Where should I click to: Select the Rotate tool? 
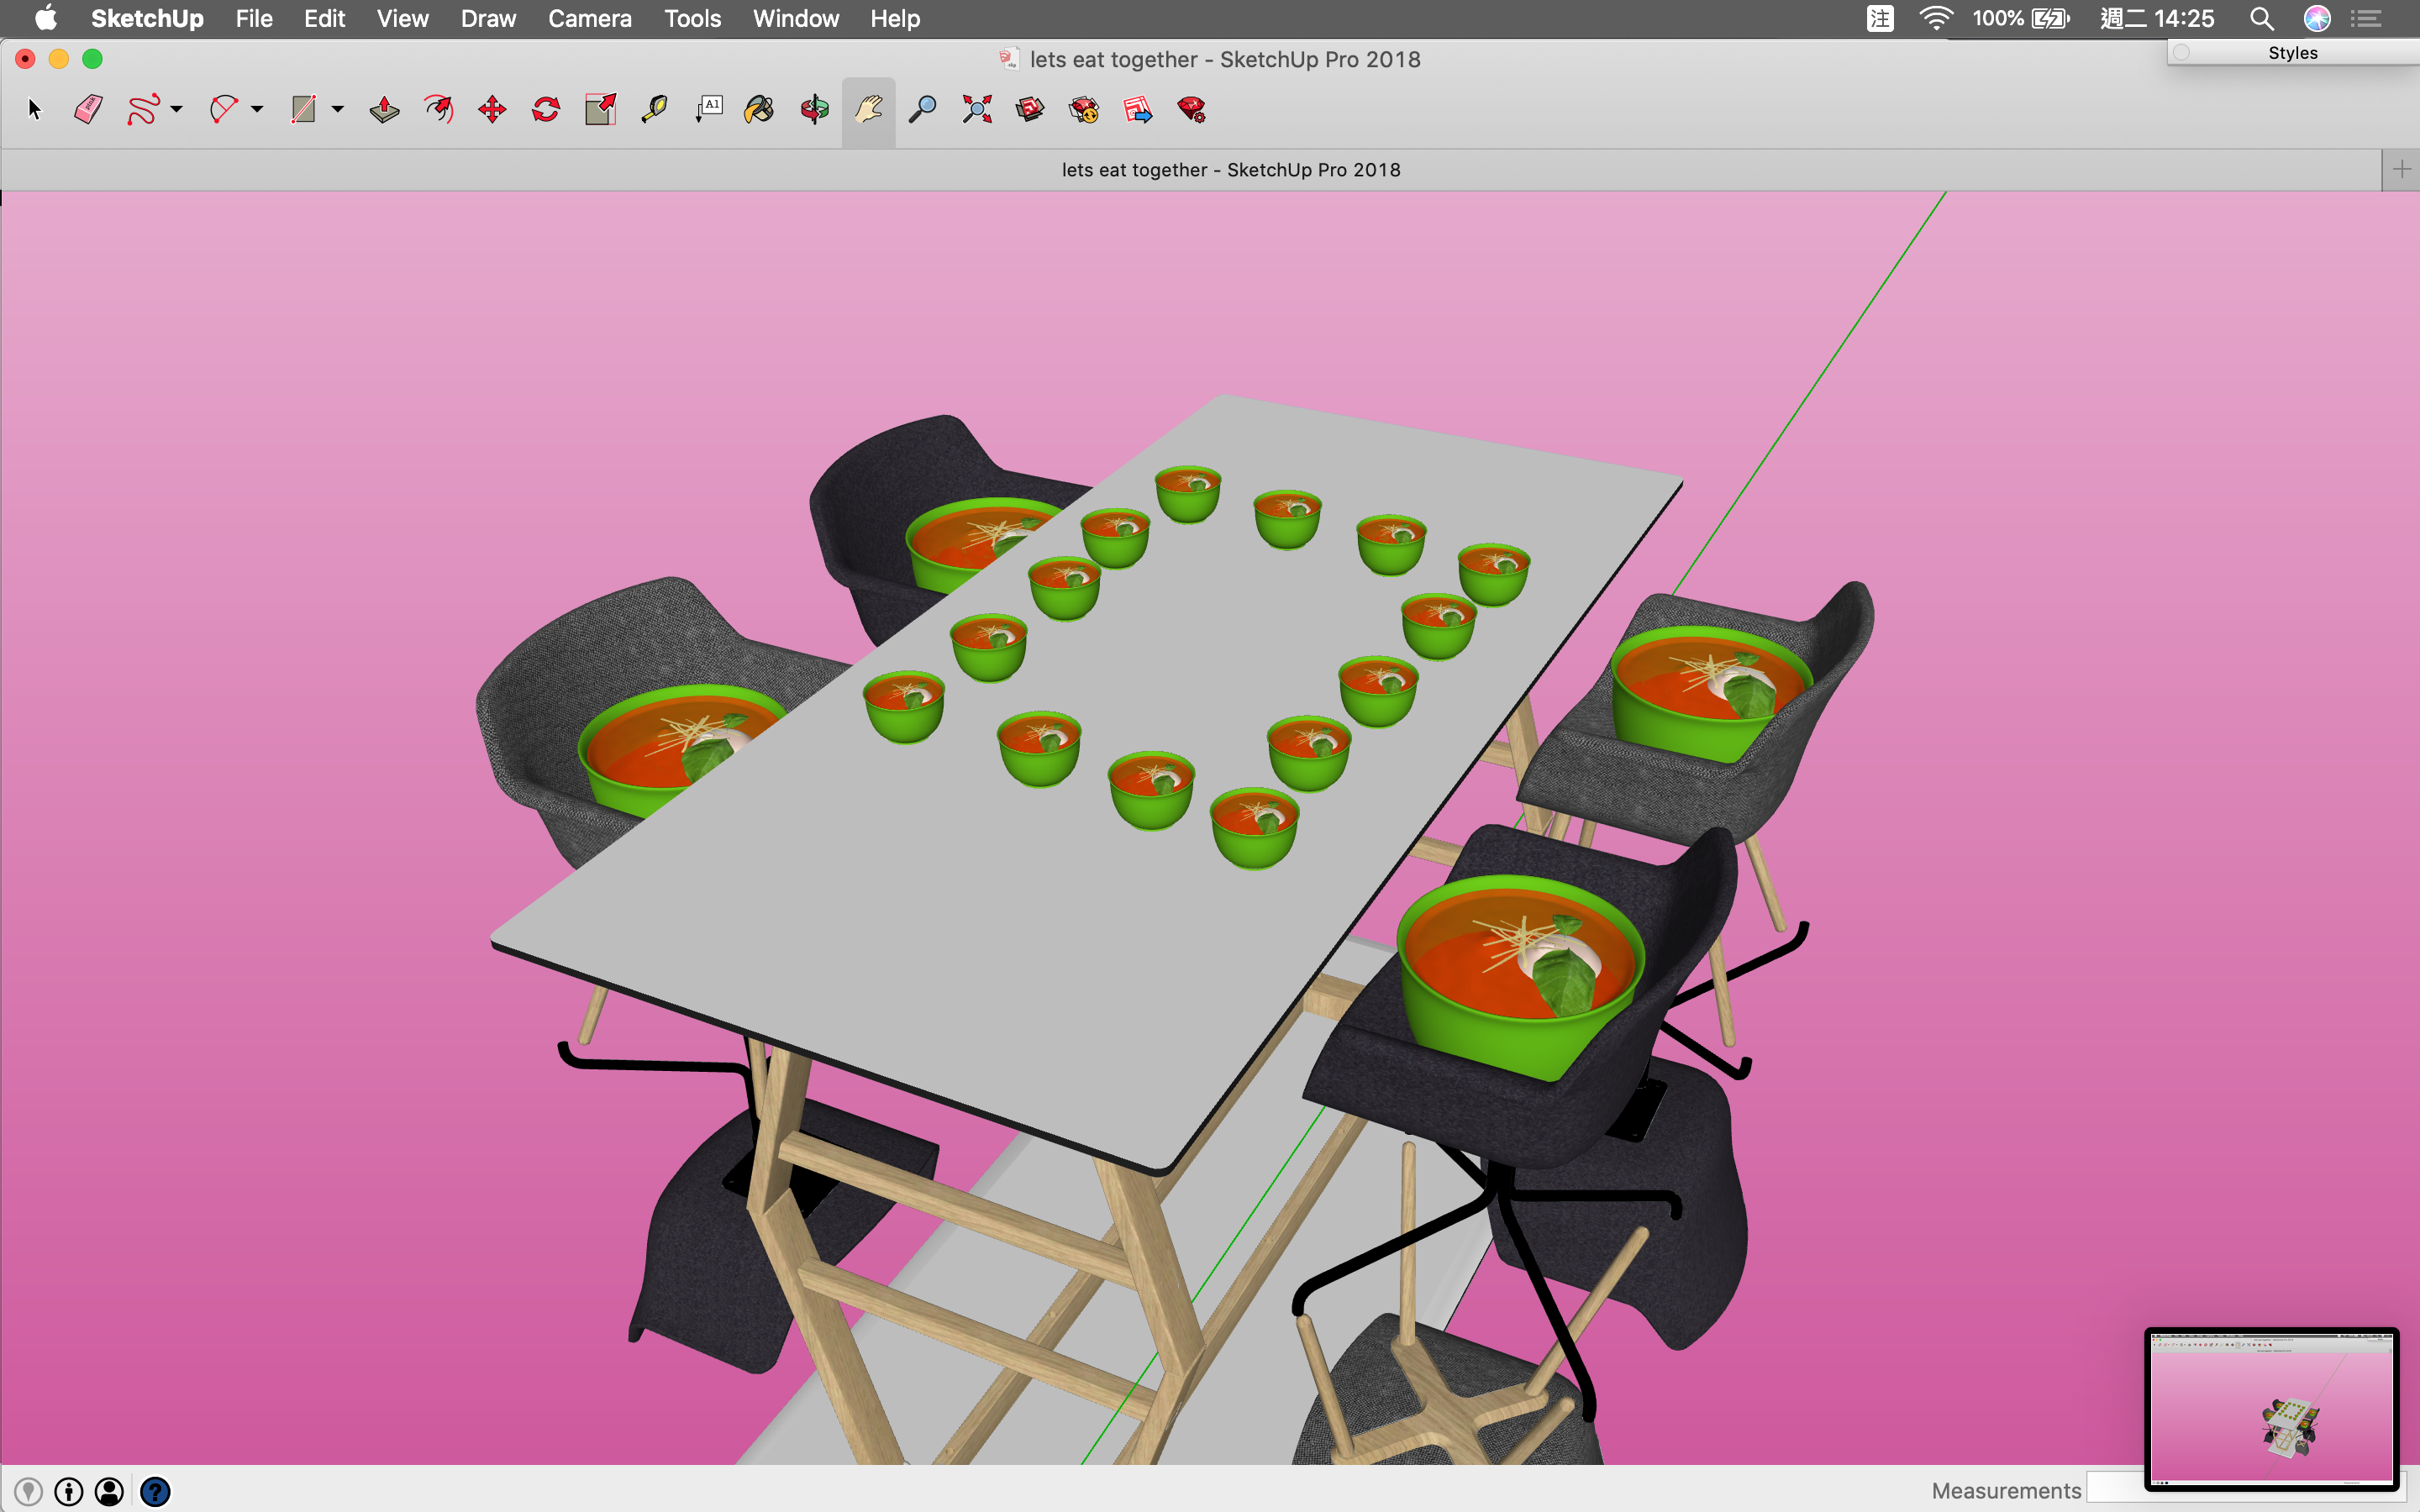click(x=546, y=109)
